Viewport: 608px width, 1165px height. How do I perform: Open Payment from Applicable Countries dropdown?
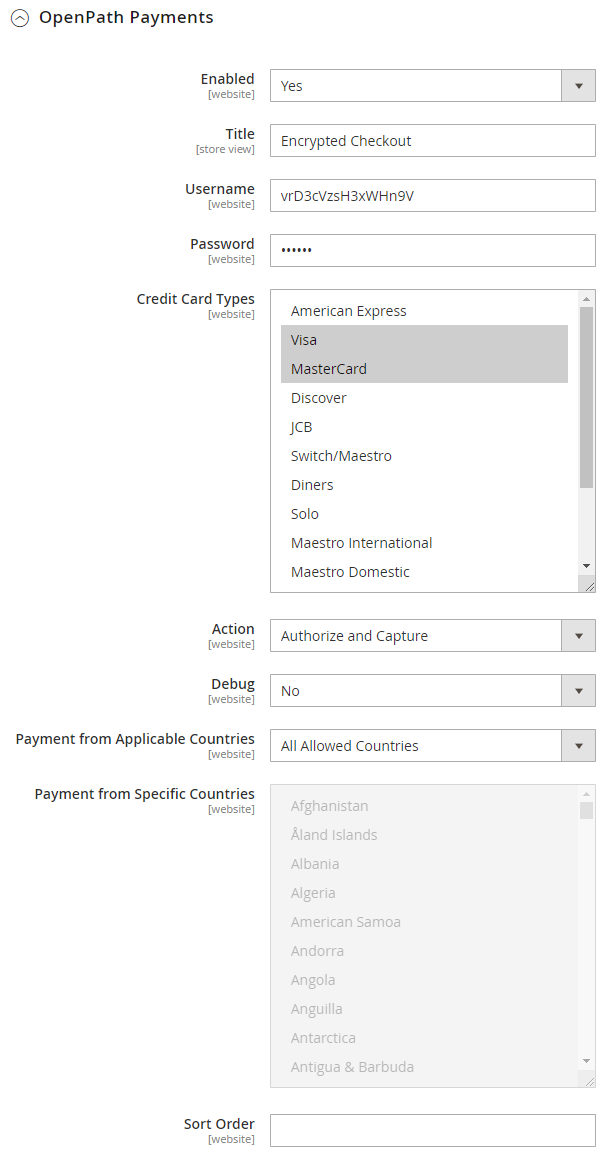433,745
